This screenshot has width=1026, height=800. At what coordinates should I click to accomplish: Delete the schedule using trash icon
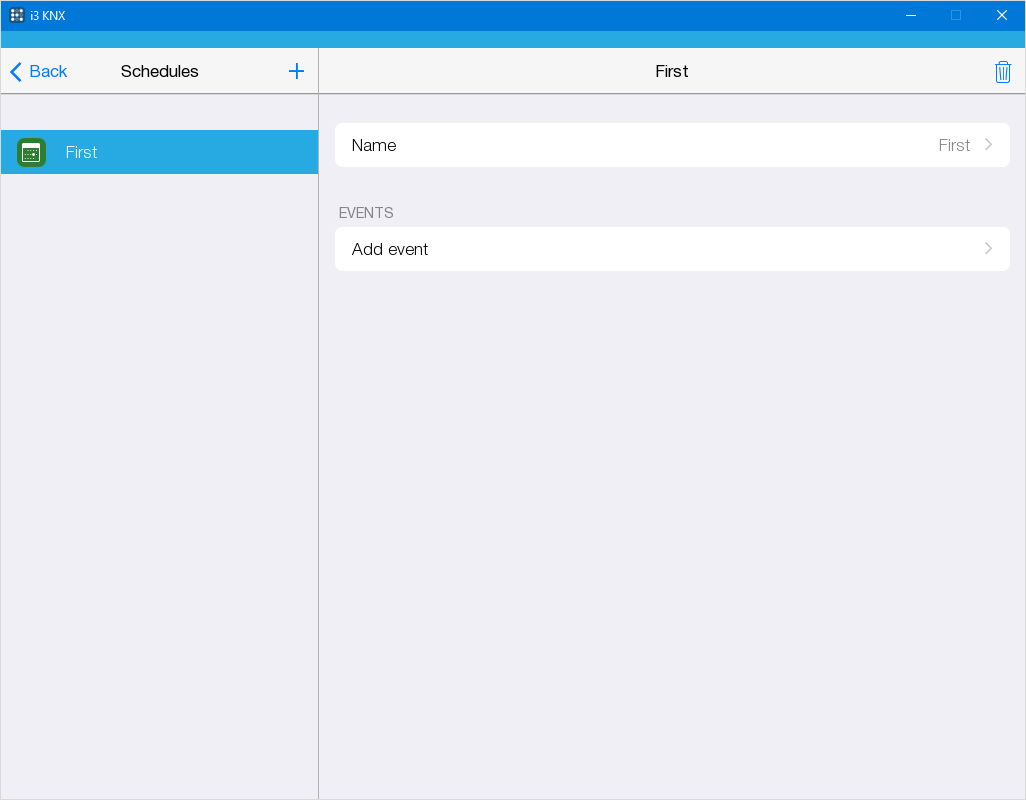(x=1002, y=72)
